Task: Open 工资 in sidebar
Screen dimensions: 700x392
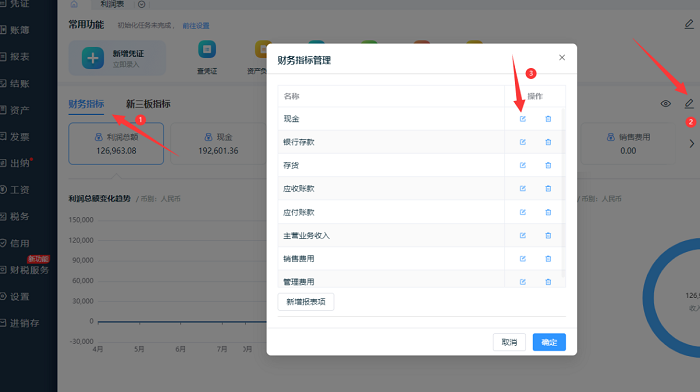Action: 20,190
